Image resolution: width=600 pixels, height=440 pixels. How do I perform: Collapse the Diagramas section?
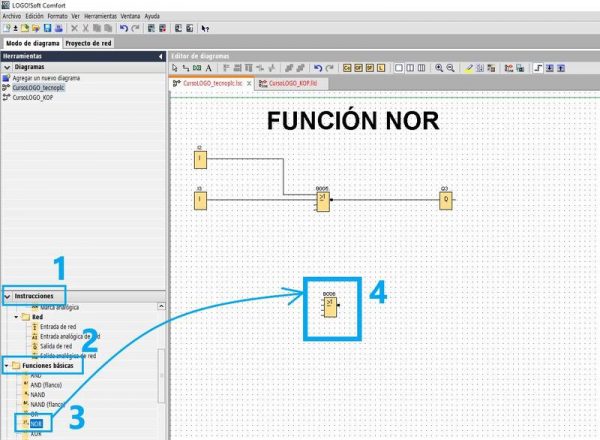[x=7, y=67]
